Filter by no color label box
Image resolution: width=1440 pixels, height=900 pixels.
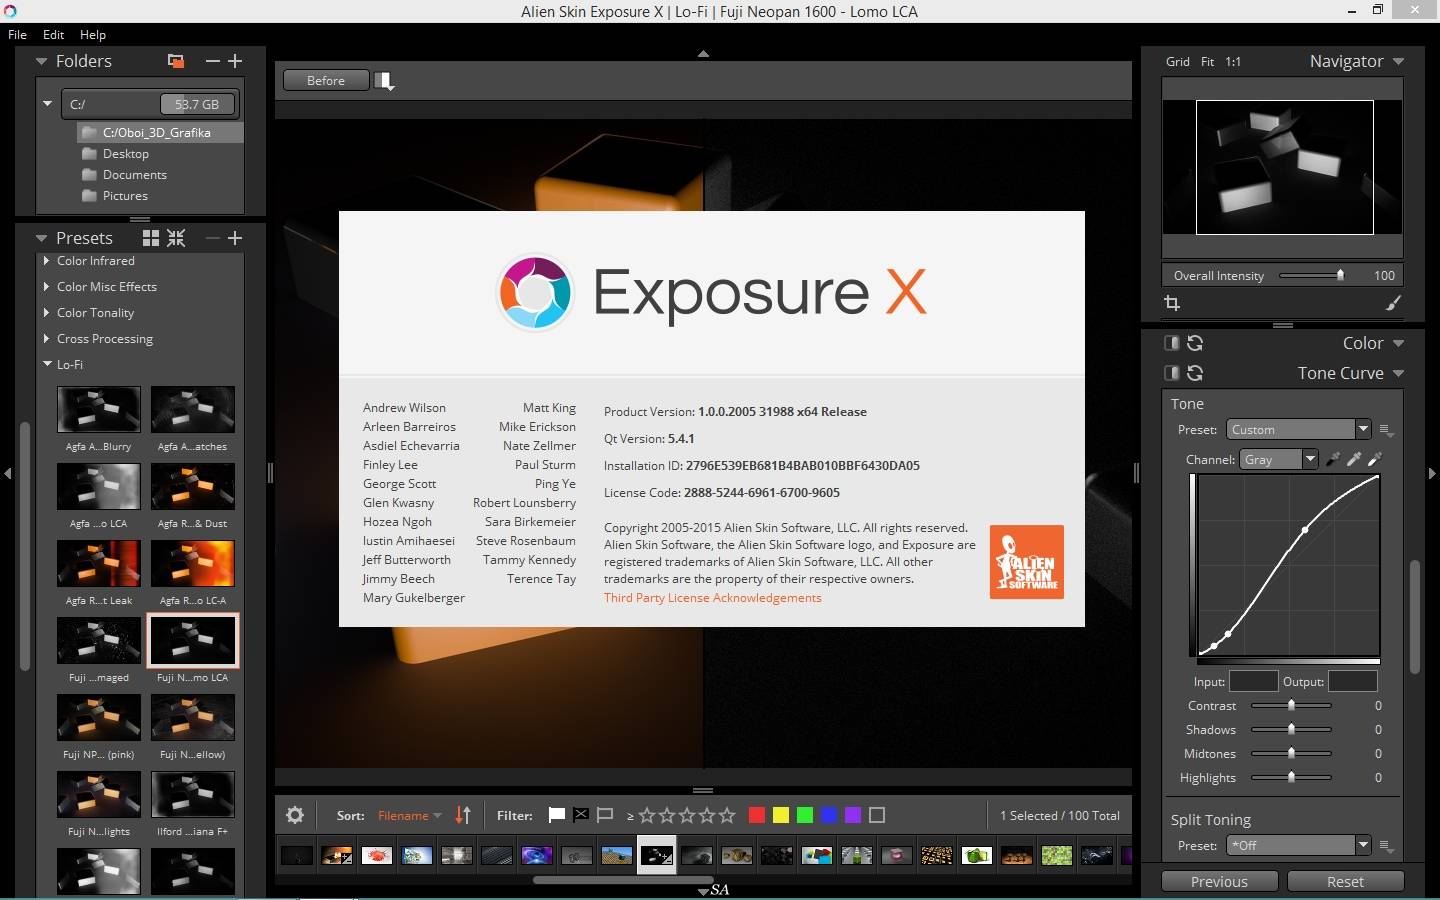click(x=877, y=815)
